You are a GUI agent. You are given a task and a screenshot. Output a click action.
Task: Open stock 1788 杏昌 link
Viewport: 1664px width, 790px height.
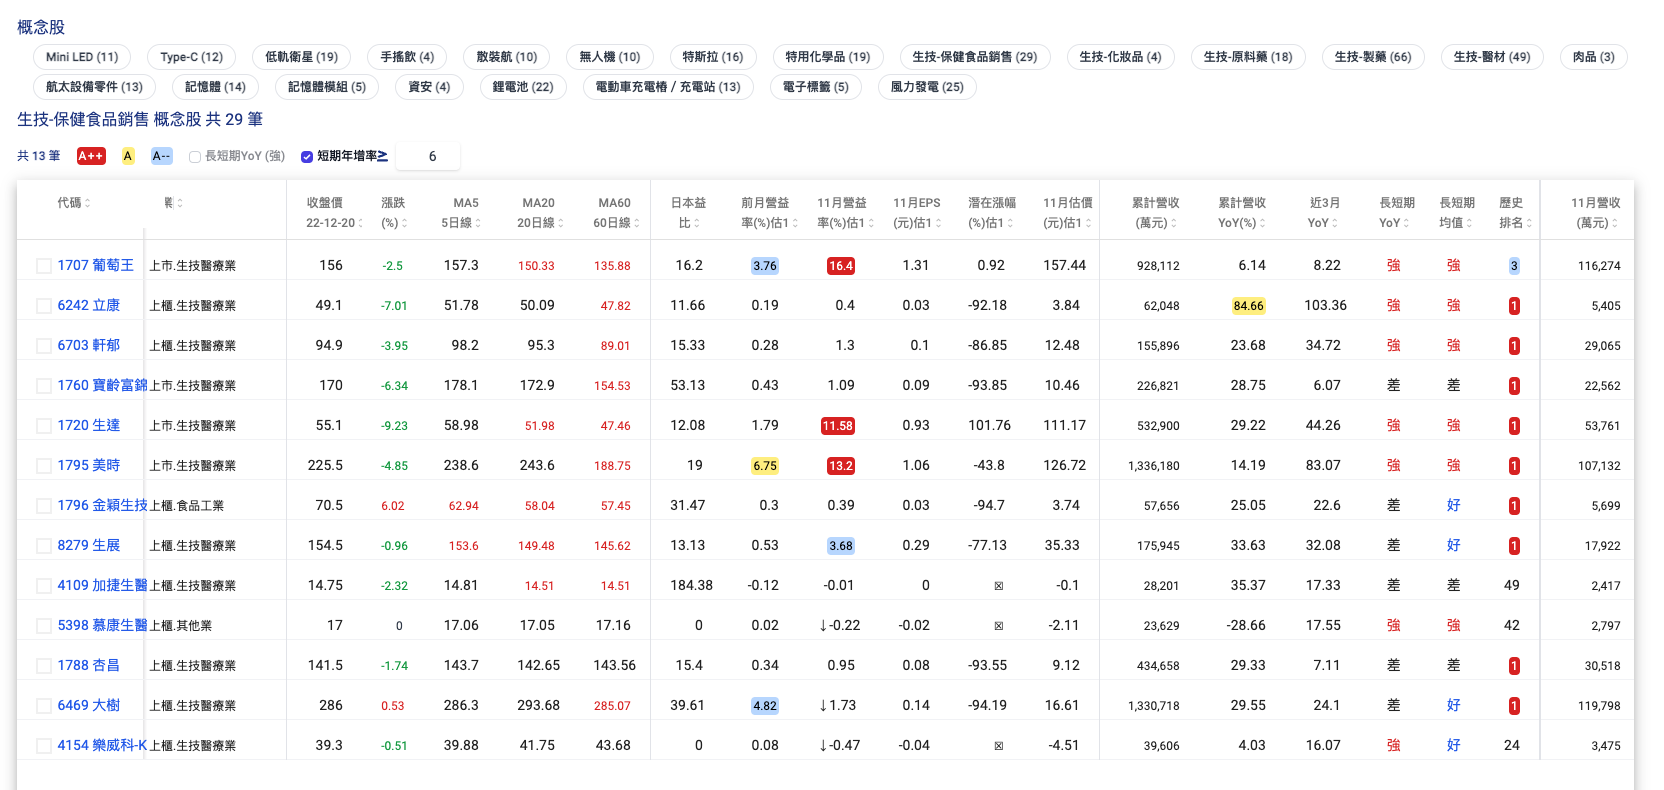coord(88,665)
